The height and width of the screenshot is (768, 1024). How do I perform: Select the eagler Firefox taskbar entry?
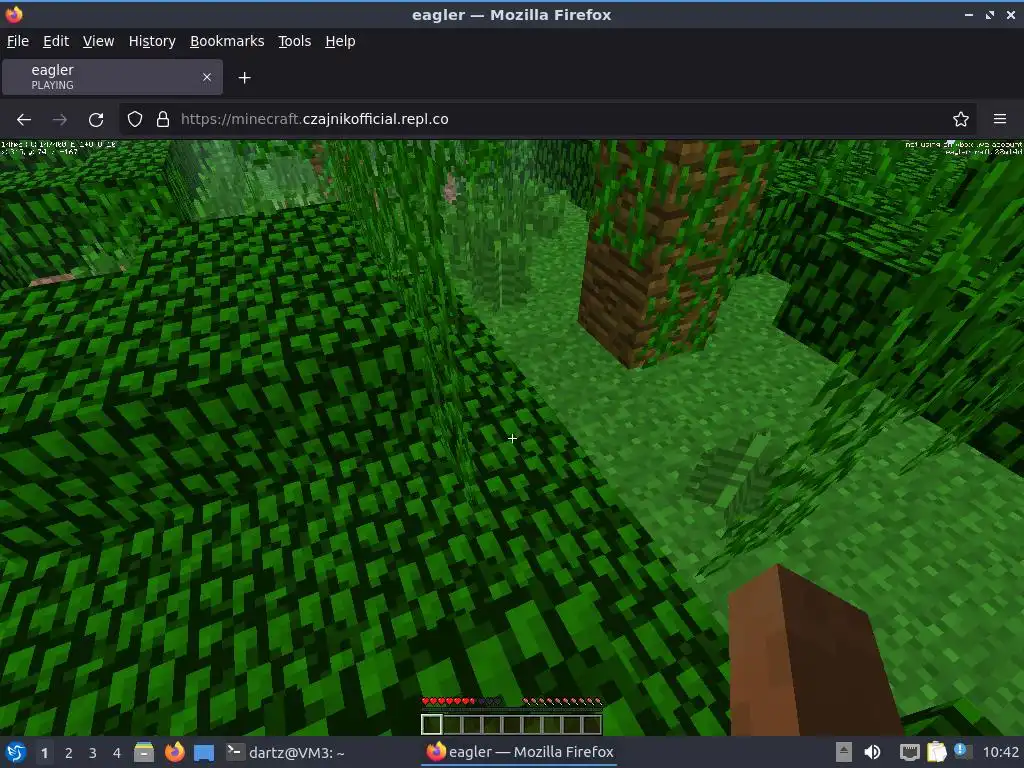(520, 752)
